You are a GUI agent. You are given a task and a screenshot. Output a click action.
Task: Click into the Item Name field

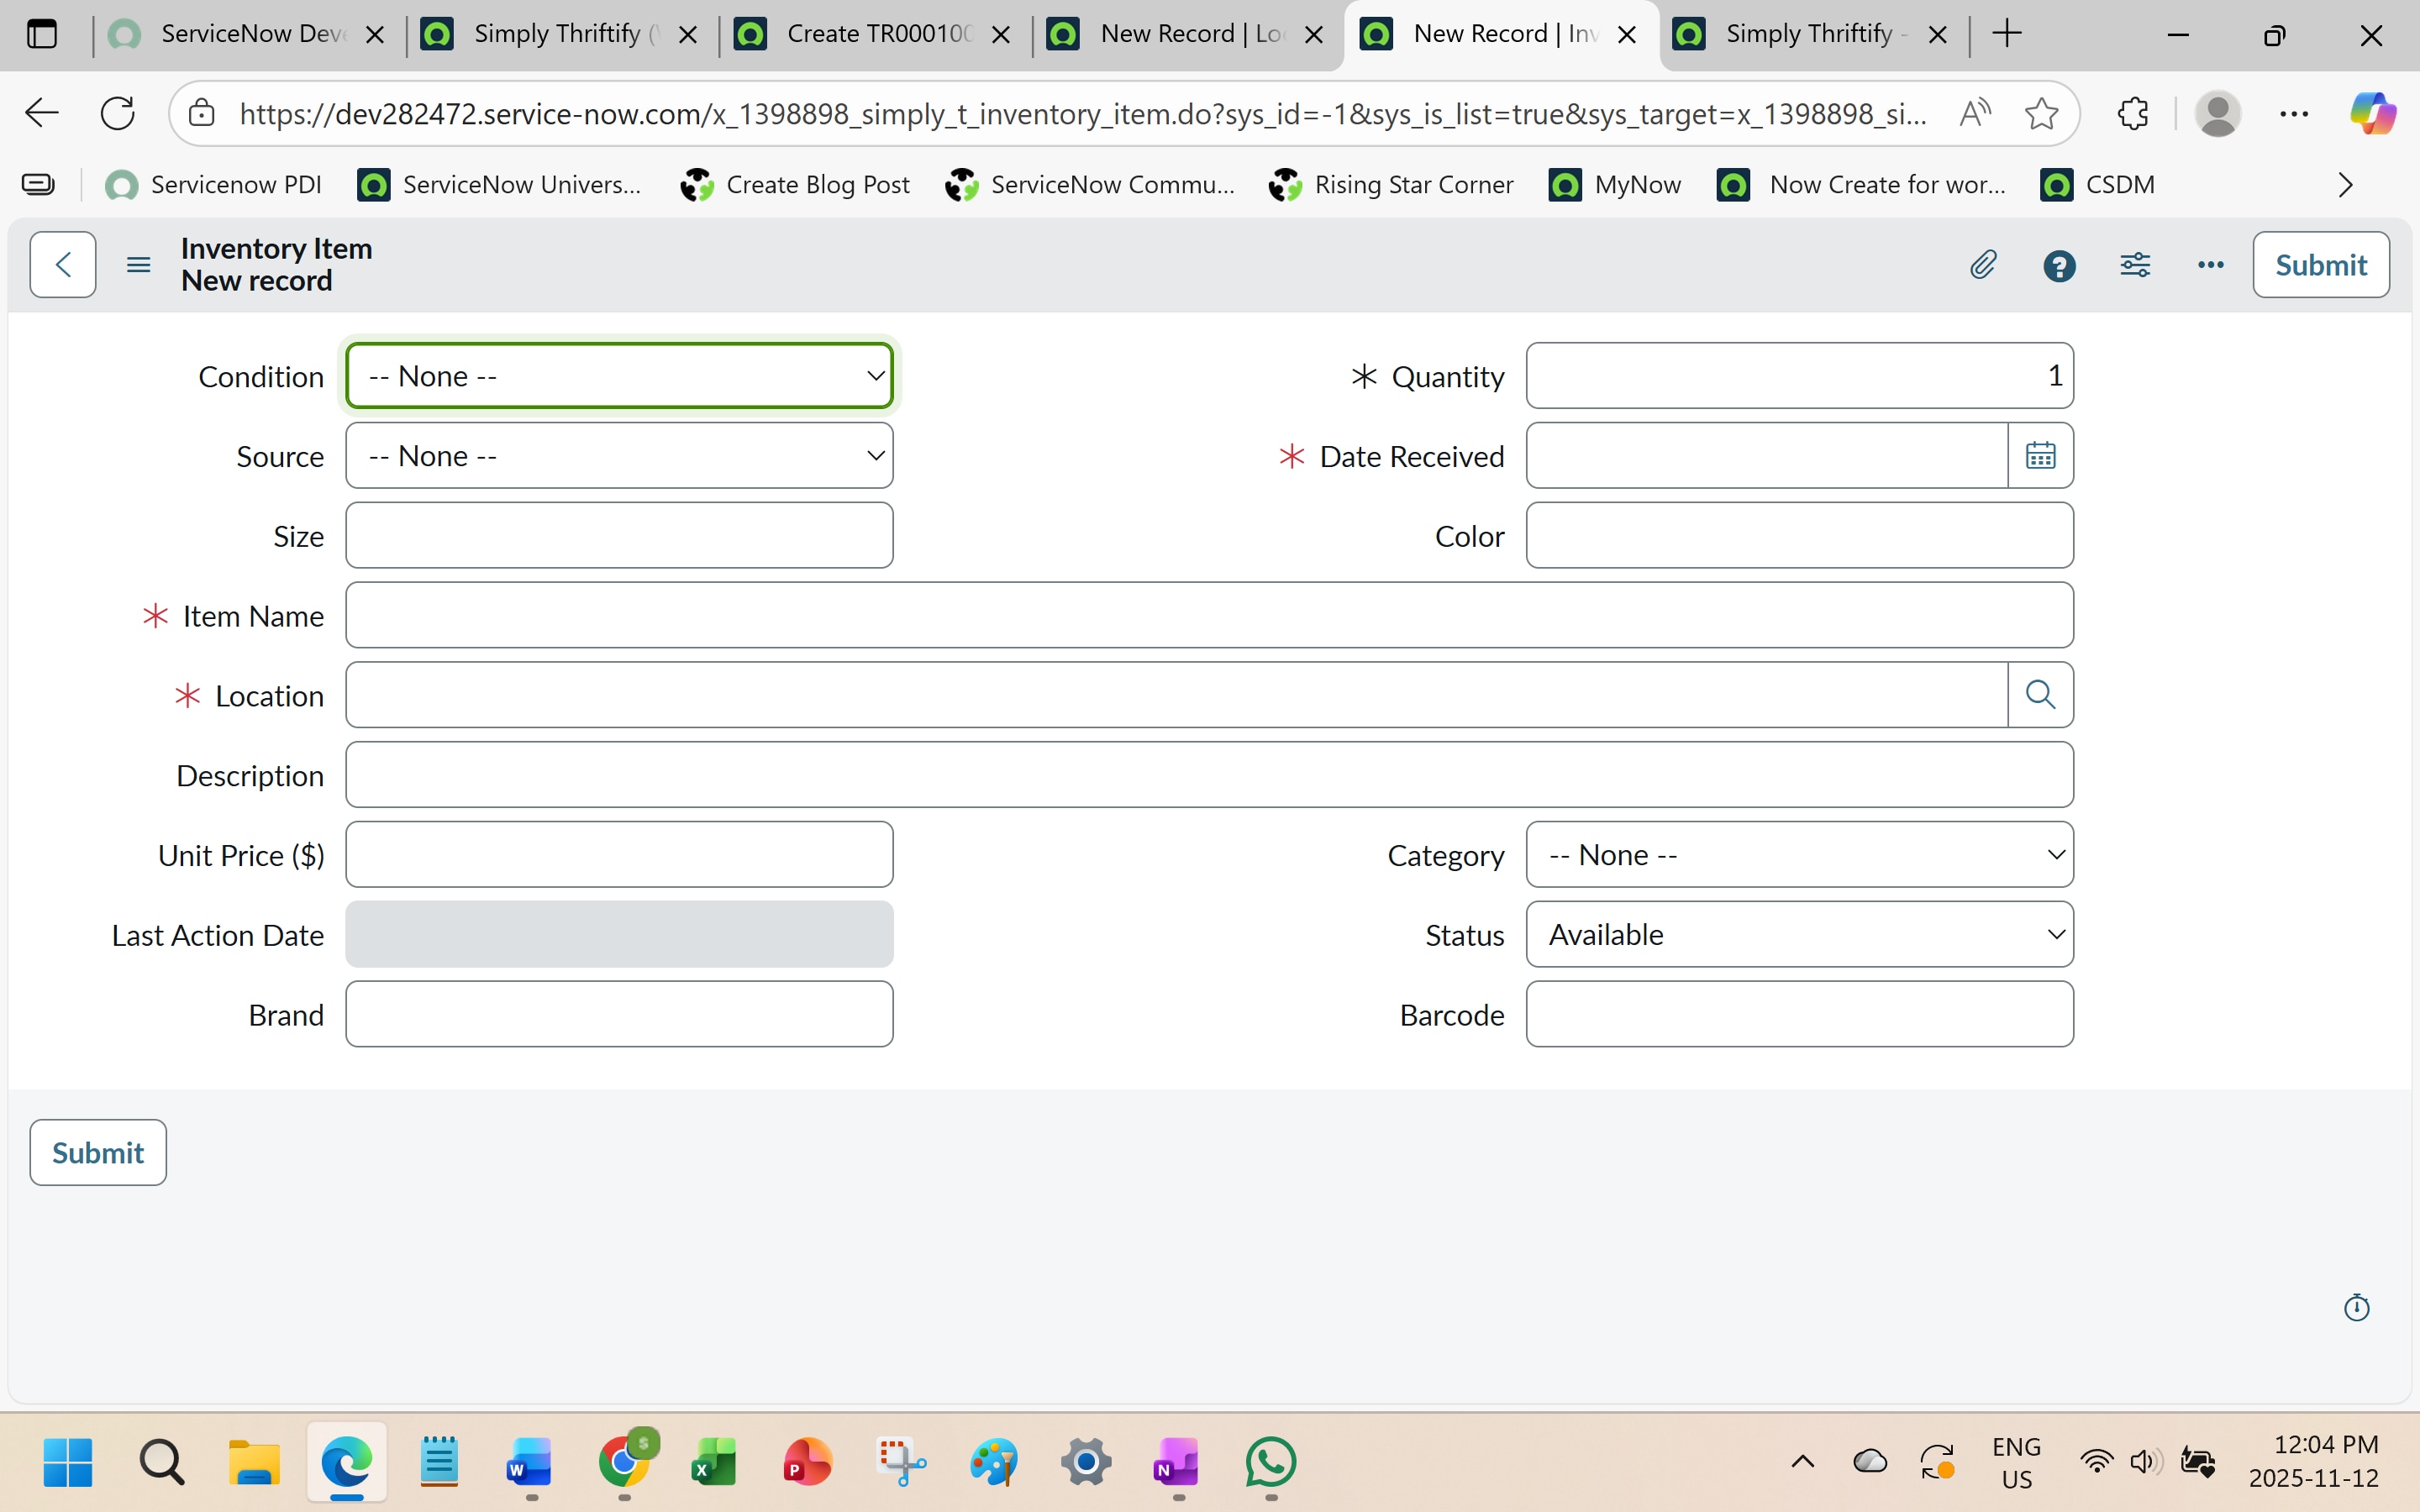point(1209,616)
